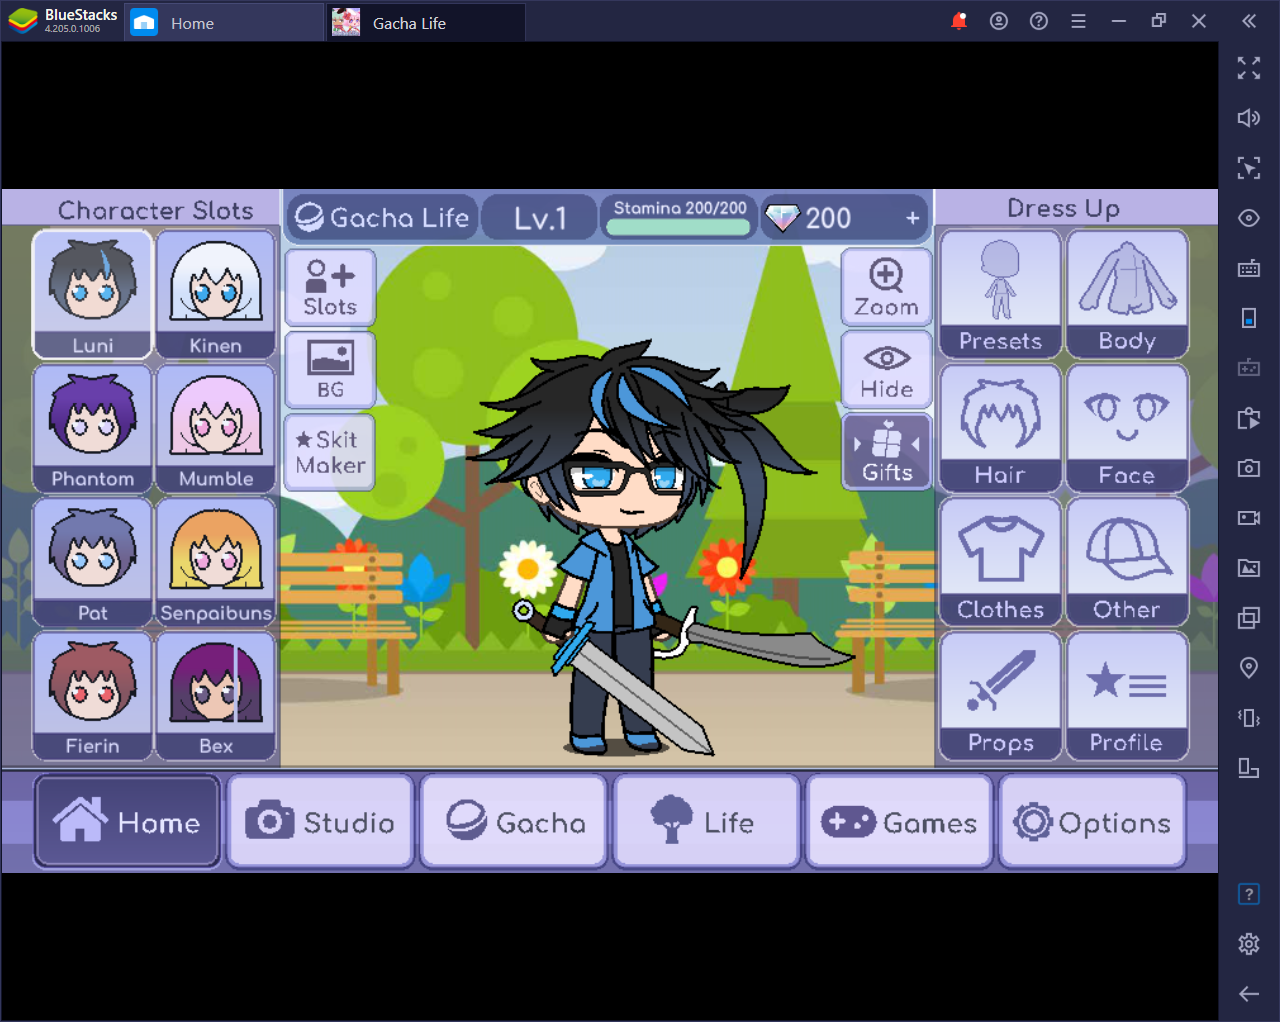Switch to the Studio tab
The height and width of the screenshot is (1022, 1280).
pyautogui.click(x=320, y=821)
